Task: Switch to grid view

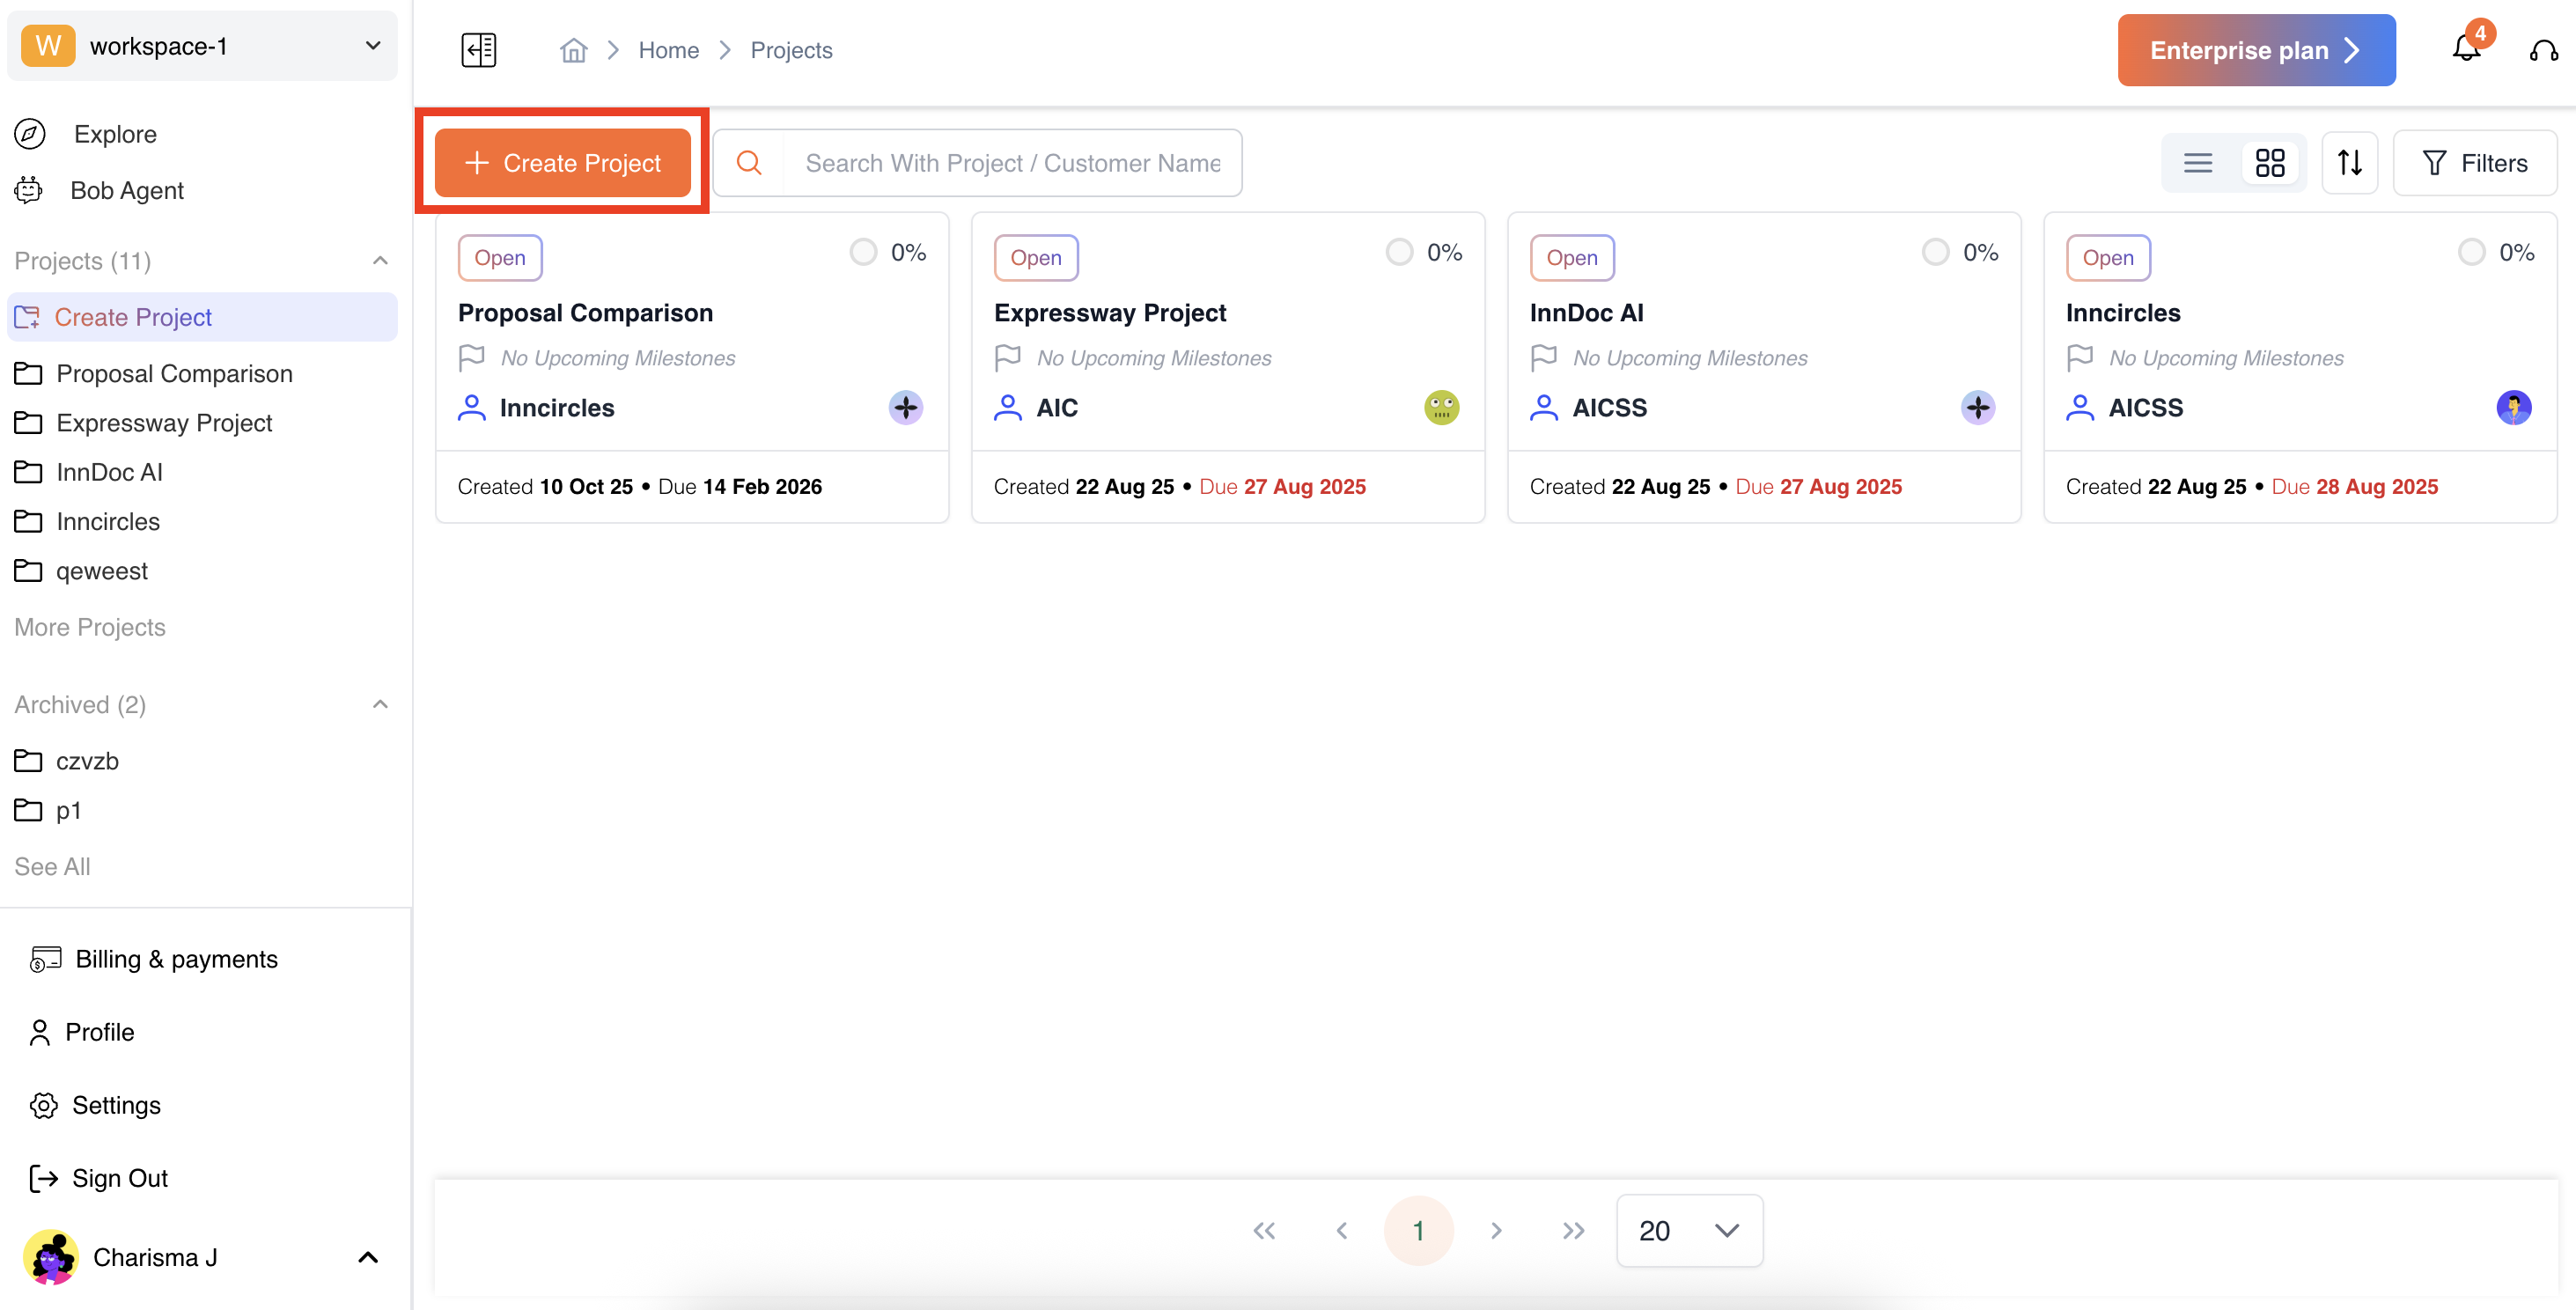Action: 2270,163
